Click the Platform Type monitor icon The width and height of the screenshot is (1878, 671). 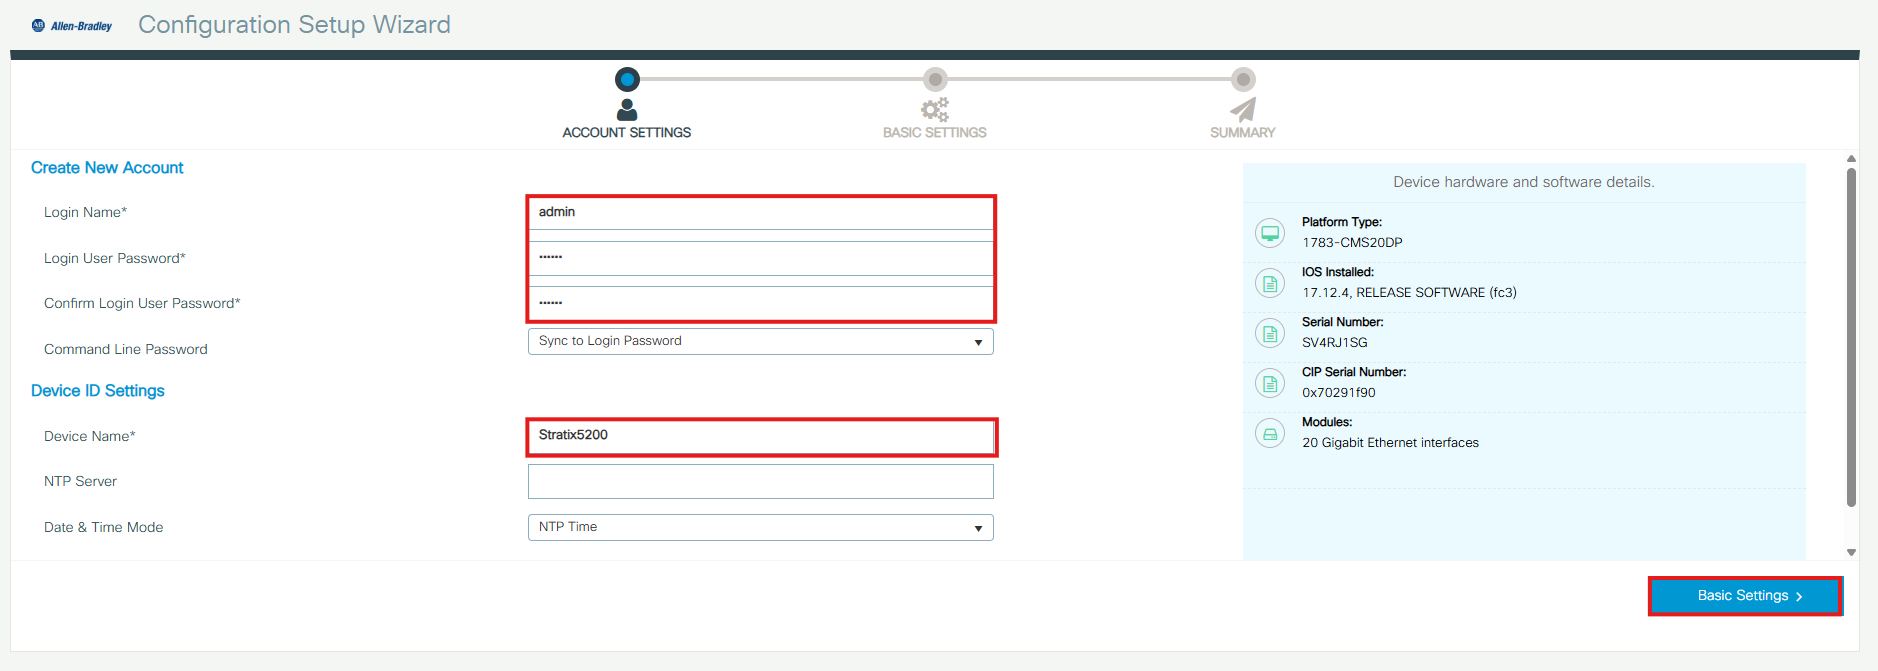[1270, 233]
